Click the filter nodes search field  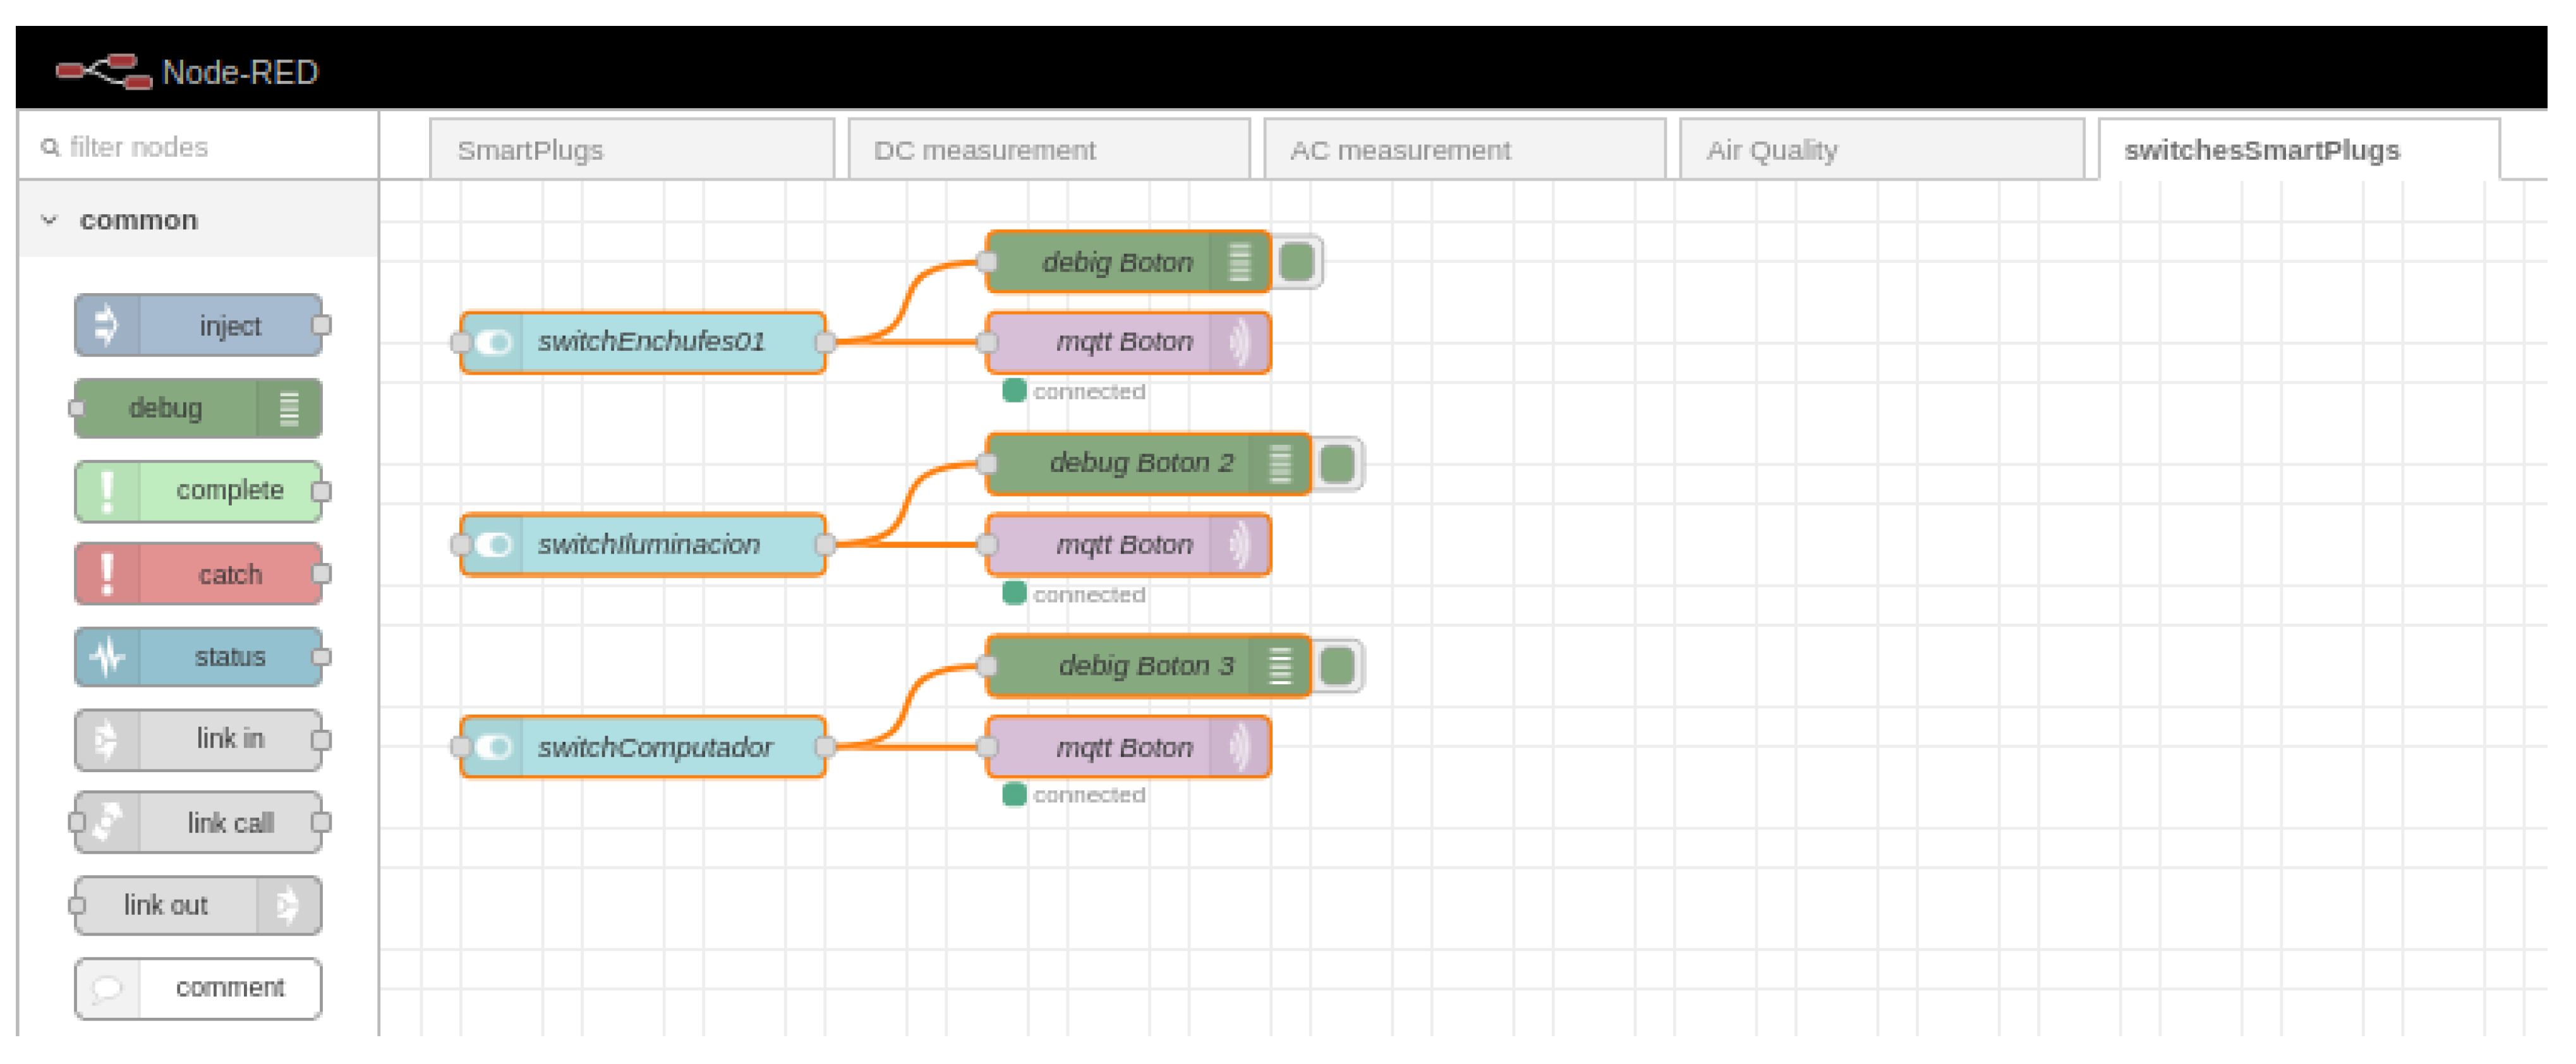[x=200, y=147]
